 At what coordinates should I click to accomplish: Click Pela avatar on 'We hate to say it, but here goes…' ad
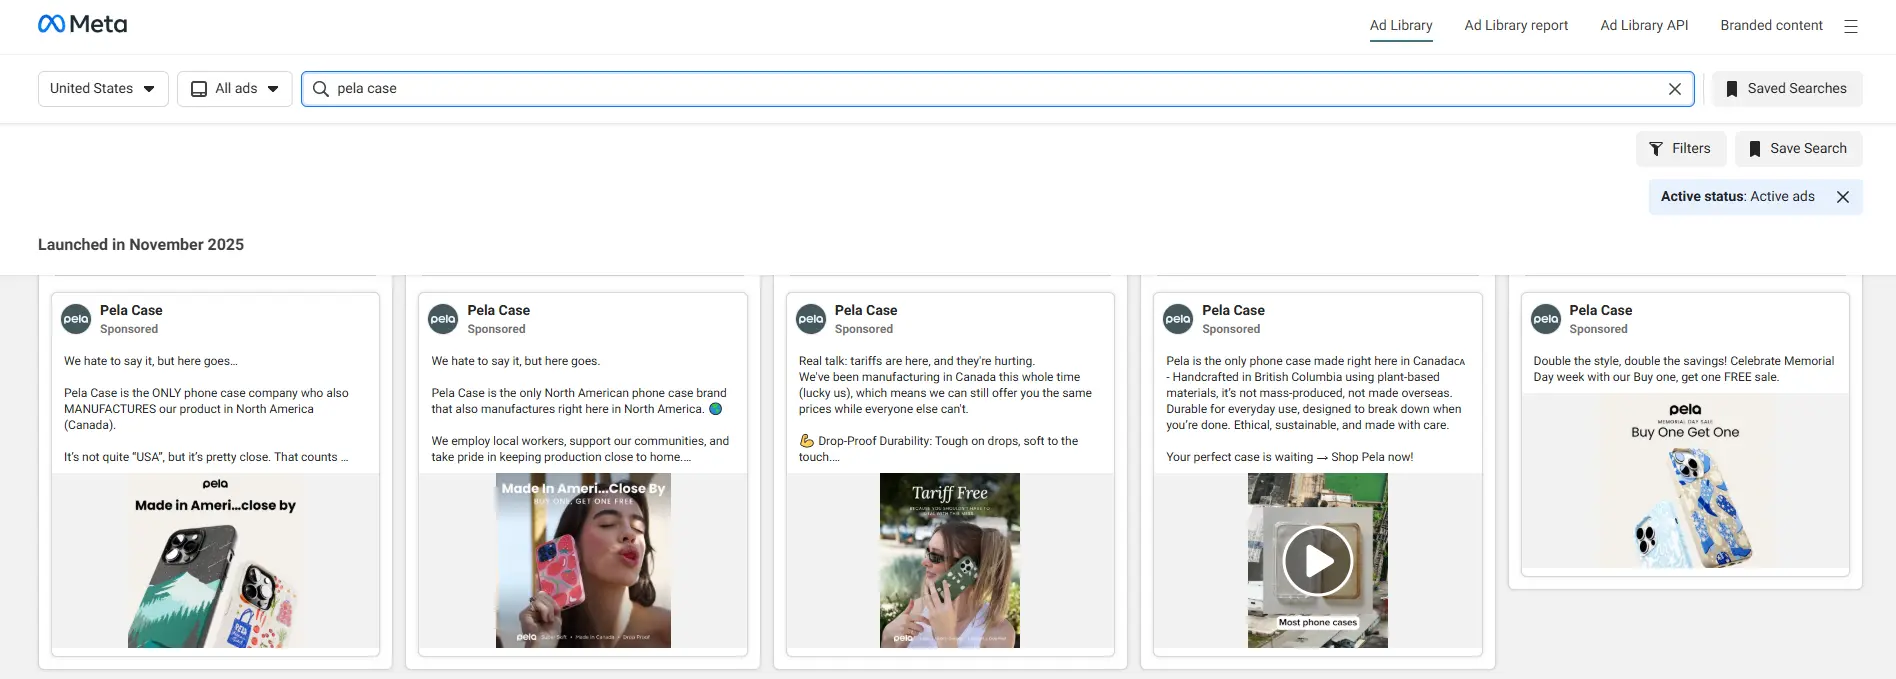76,319
